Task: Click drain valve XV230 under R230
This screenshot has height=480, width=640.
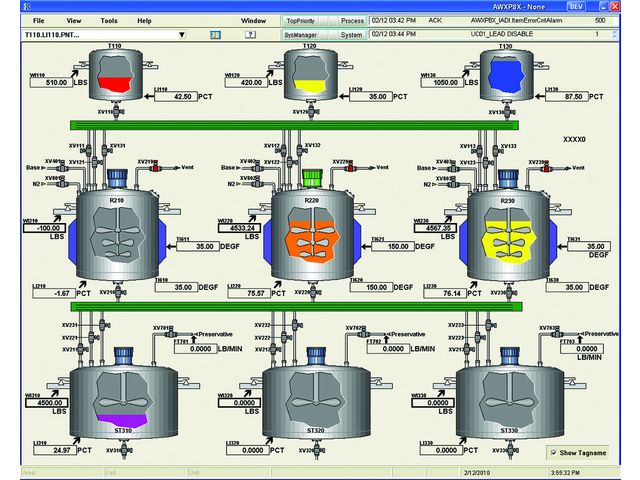Action: pos(509,293)
